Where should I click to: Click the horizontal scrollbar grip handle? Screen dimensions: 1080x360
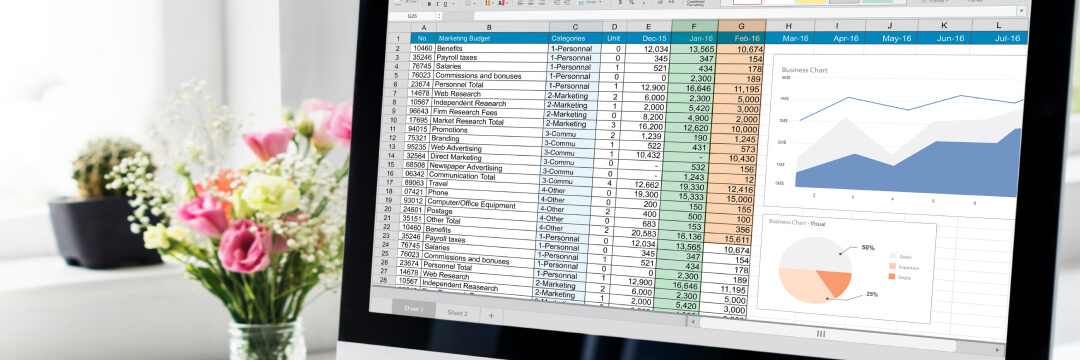coord(821,333)
